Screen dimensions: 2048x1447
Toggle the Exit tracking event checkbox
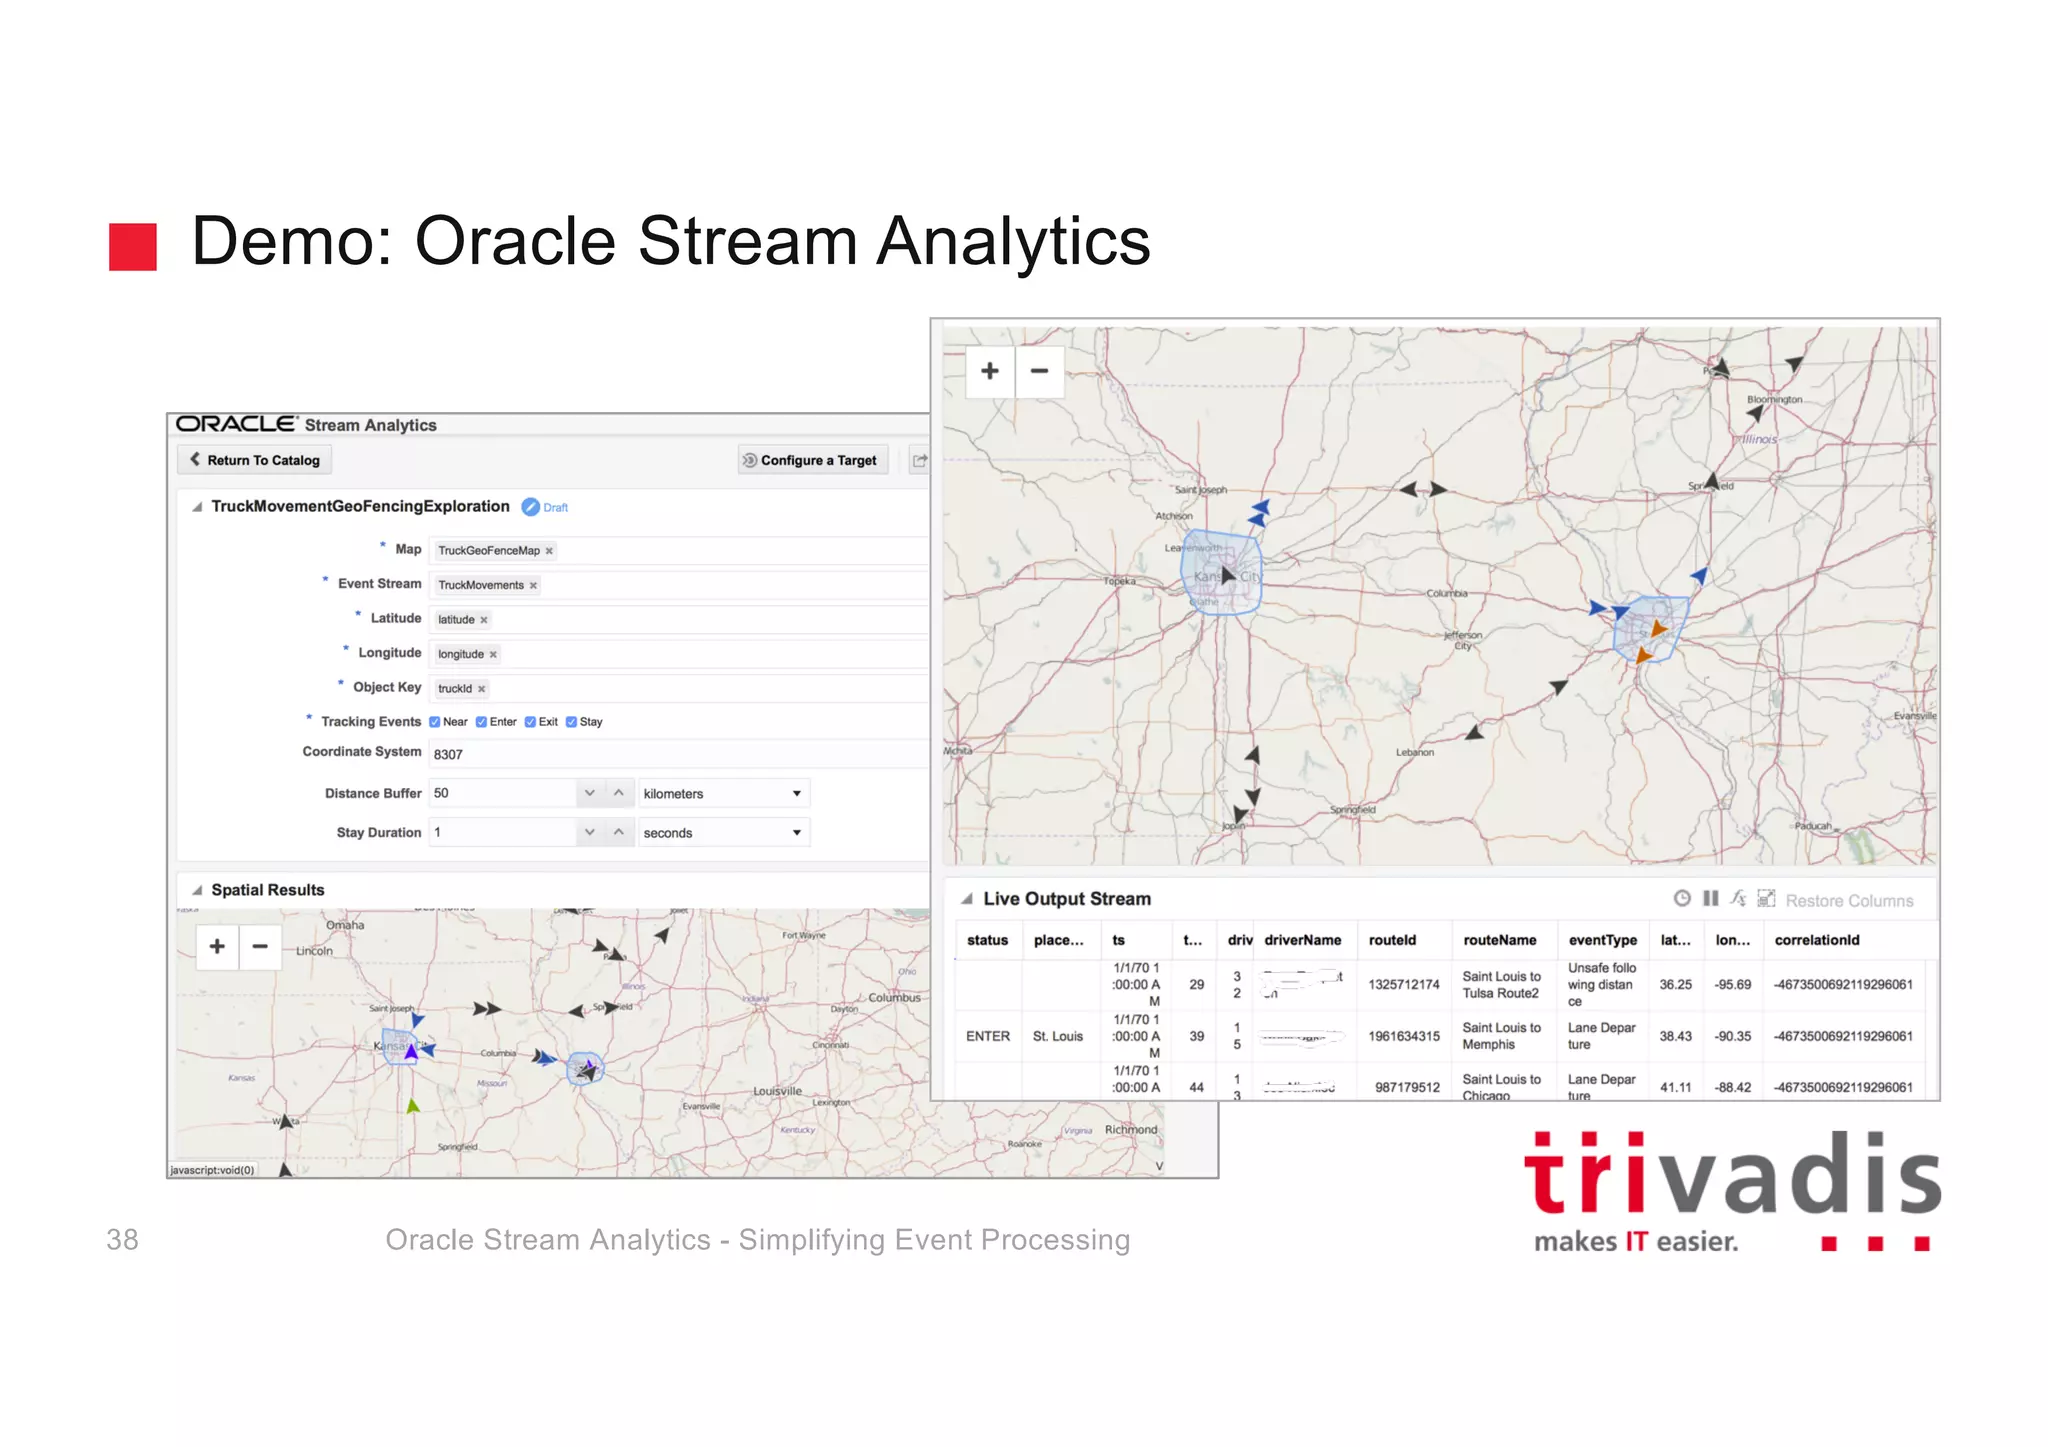click(530, 722)
